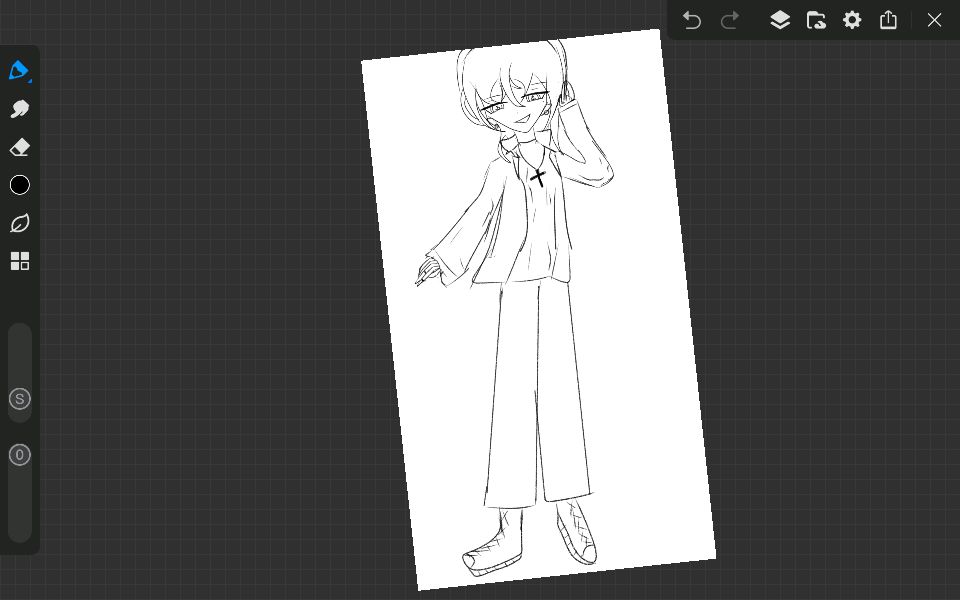Undo the last stroke

tap(692, 20)
